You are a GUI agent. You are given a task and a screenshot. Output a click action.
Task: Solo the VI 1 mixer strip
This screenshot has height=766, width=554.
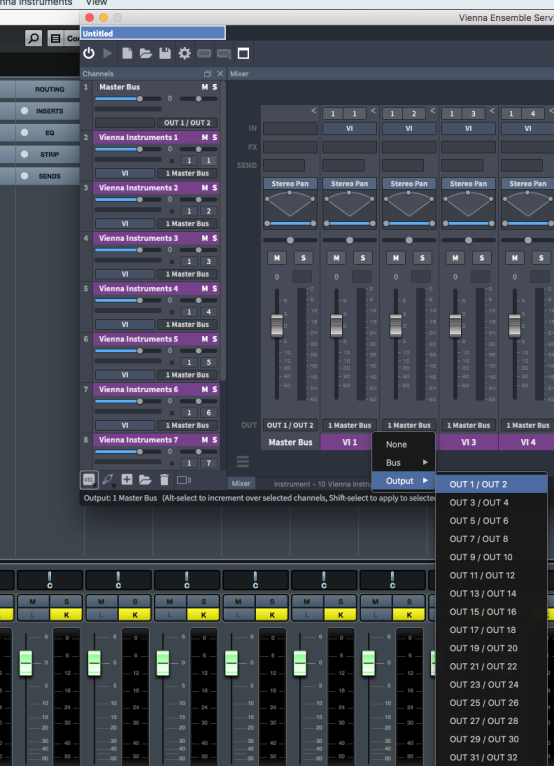click(362, 258)
